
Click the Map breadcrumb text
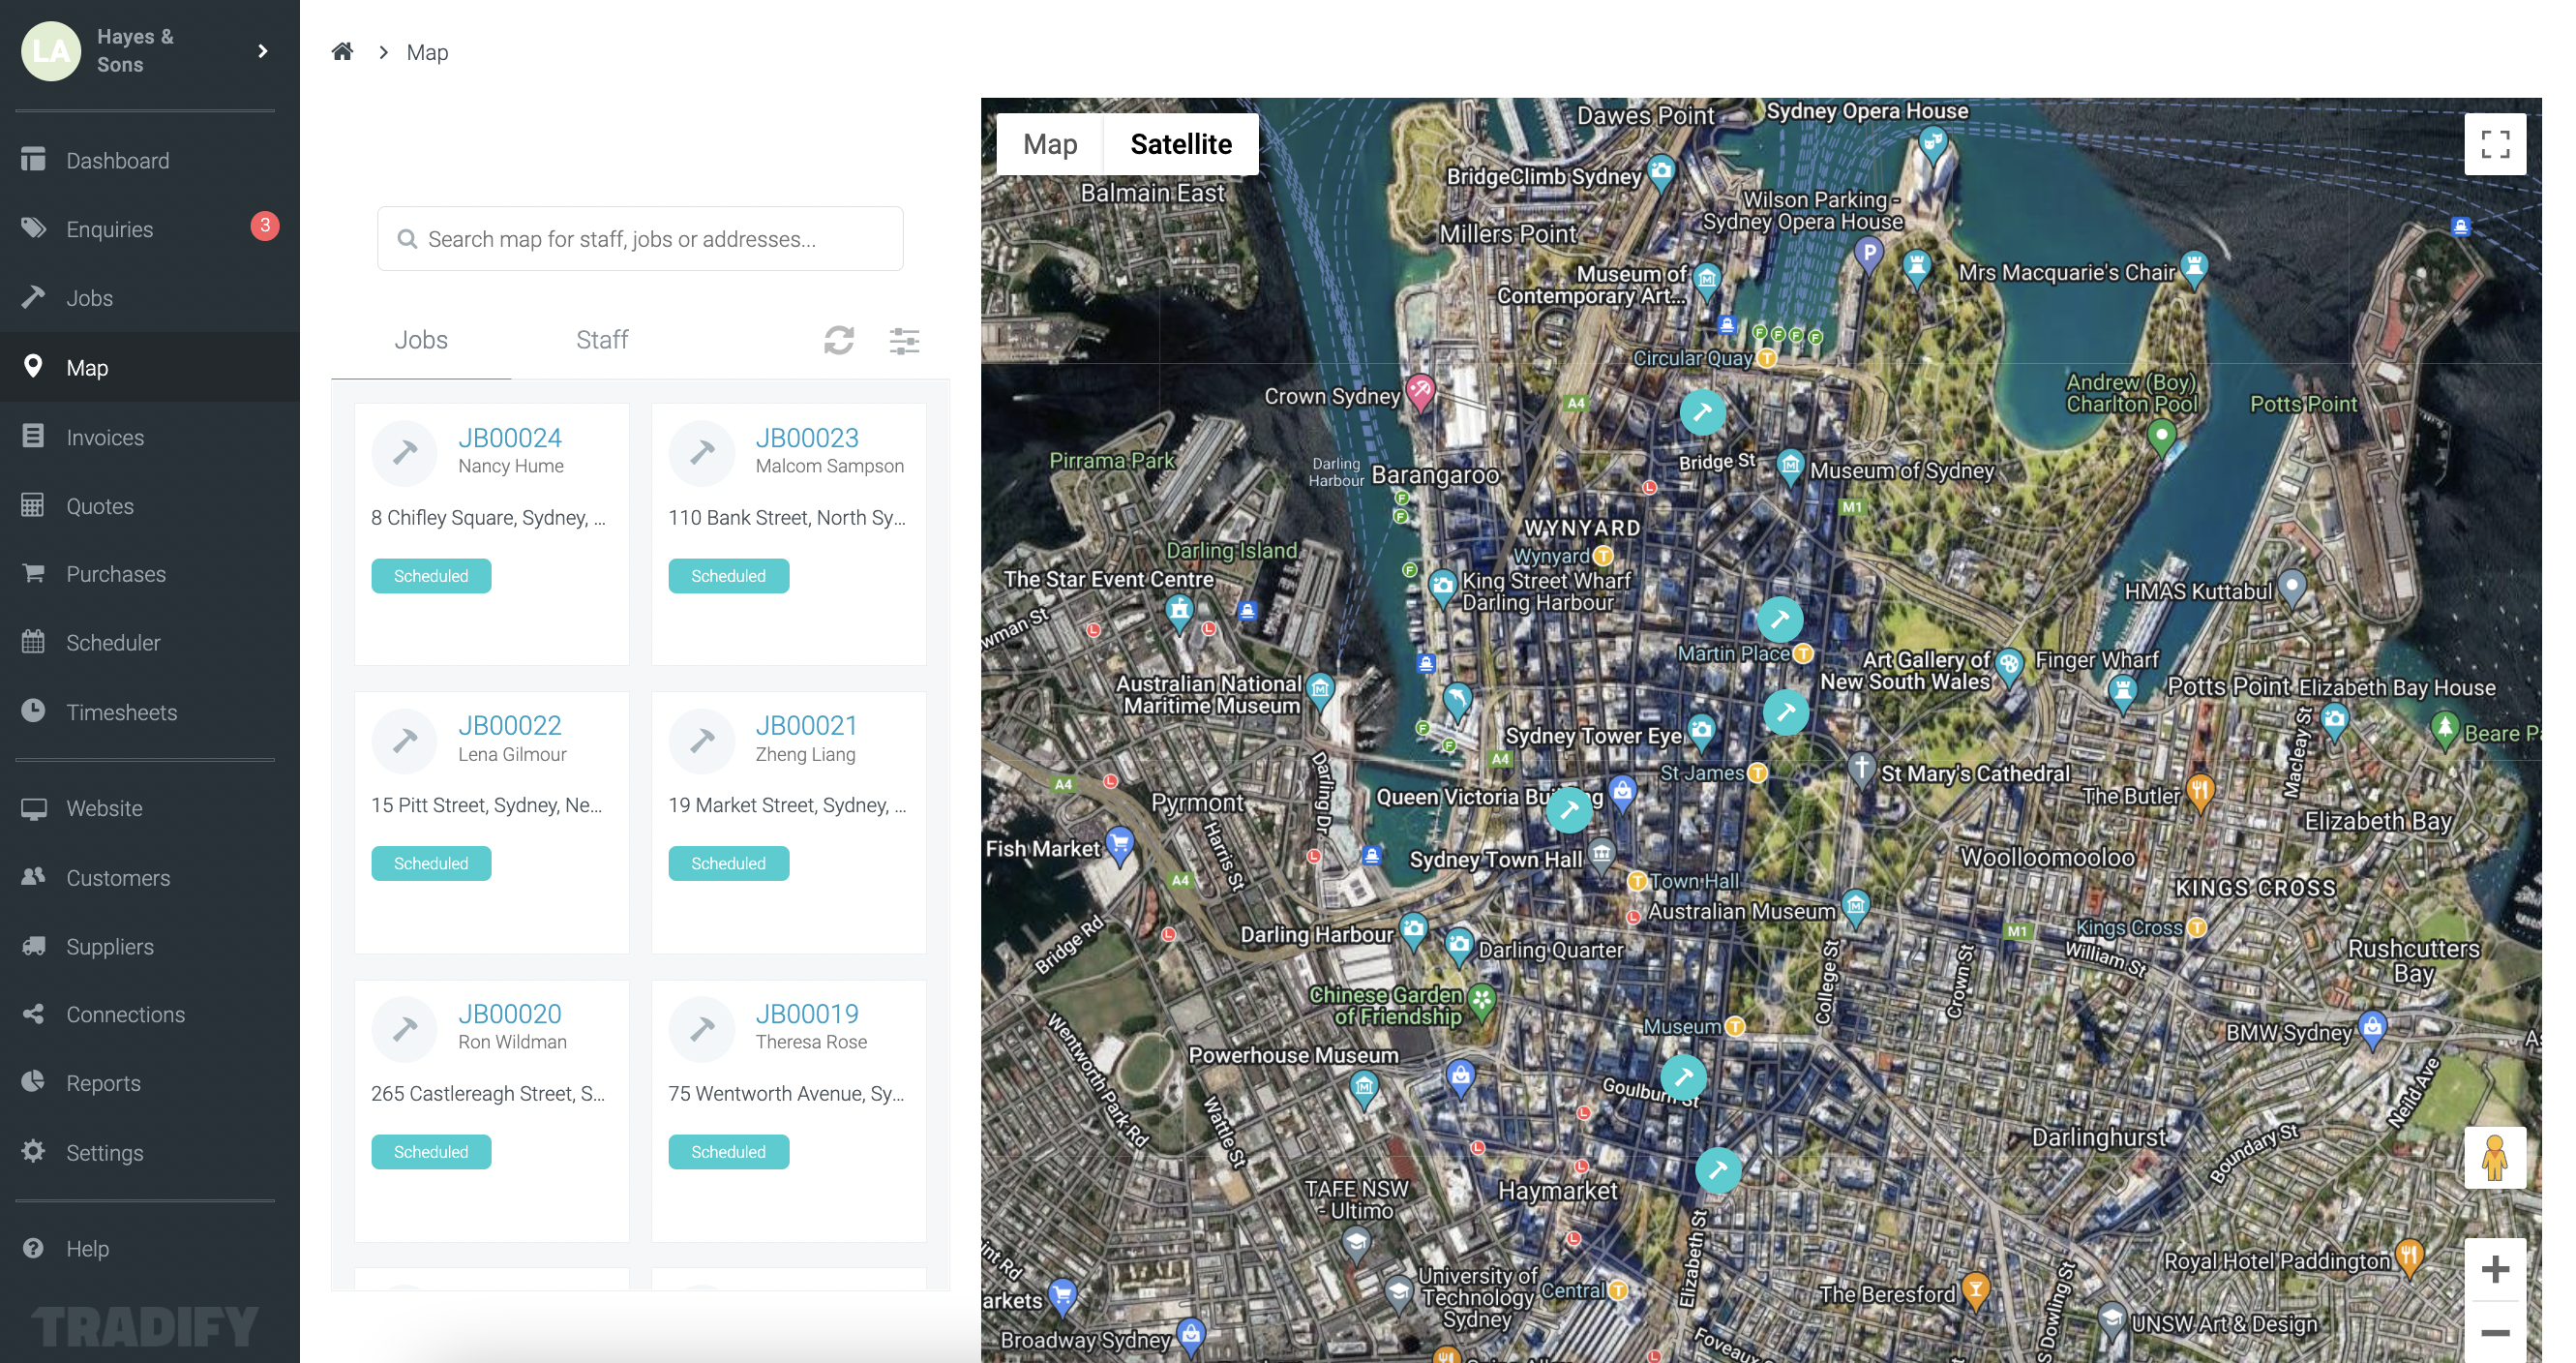(427, 52)
